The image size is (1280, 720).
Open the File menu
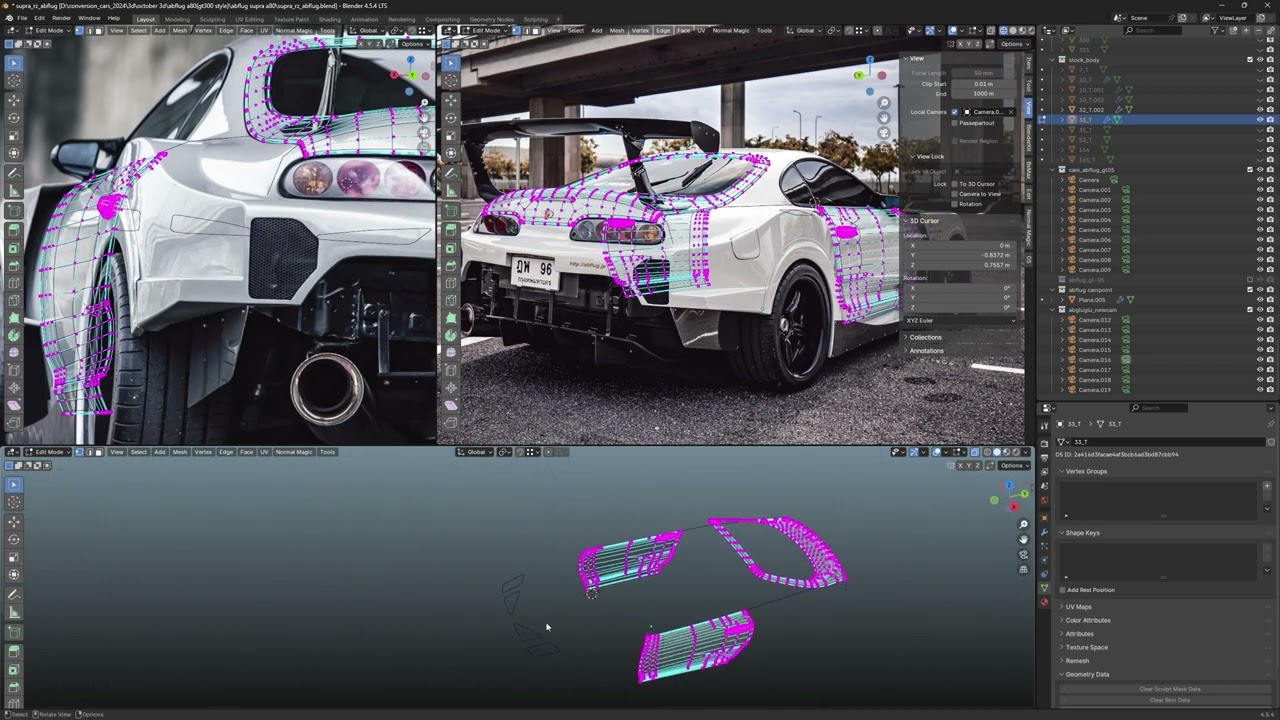22,18
